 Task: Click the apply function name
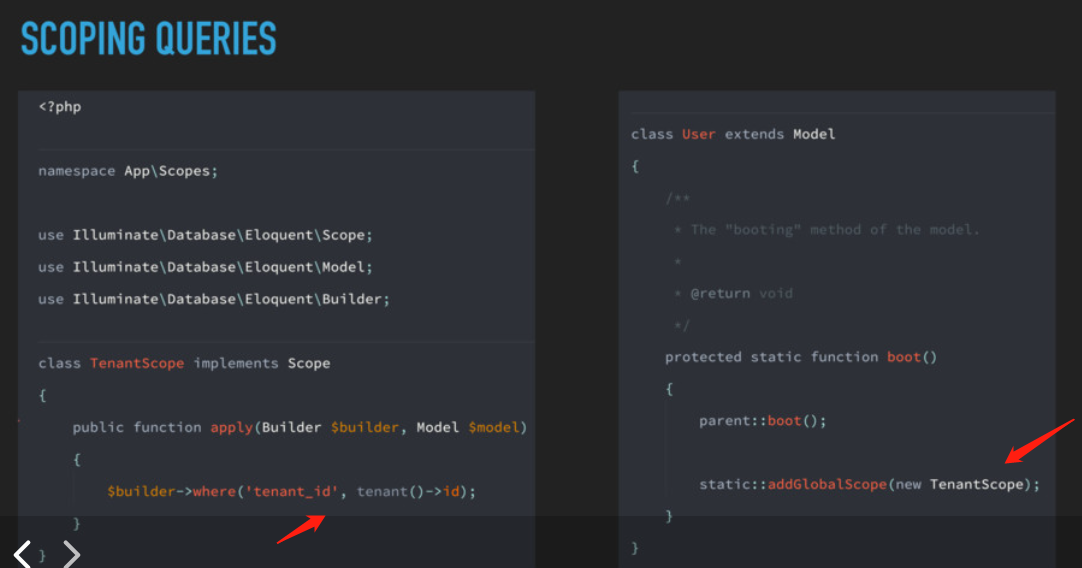[231, 428]
